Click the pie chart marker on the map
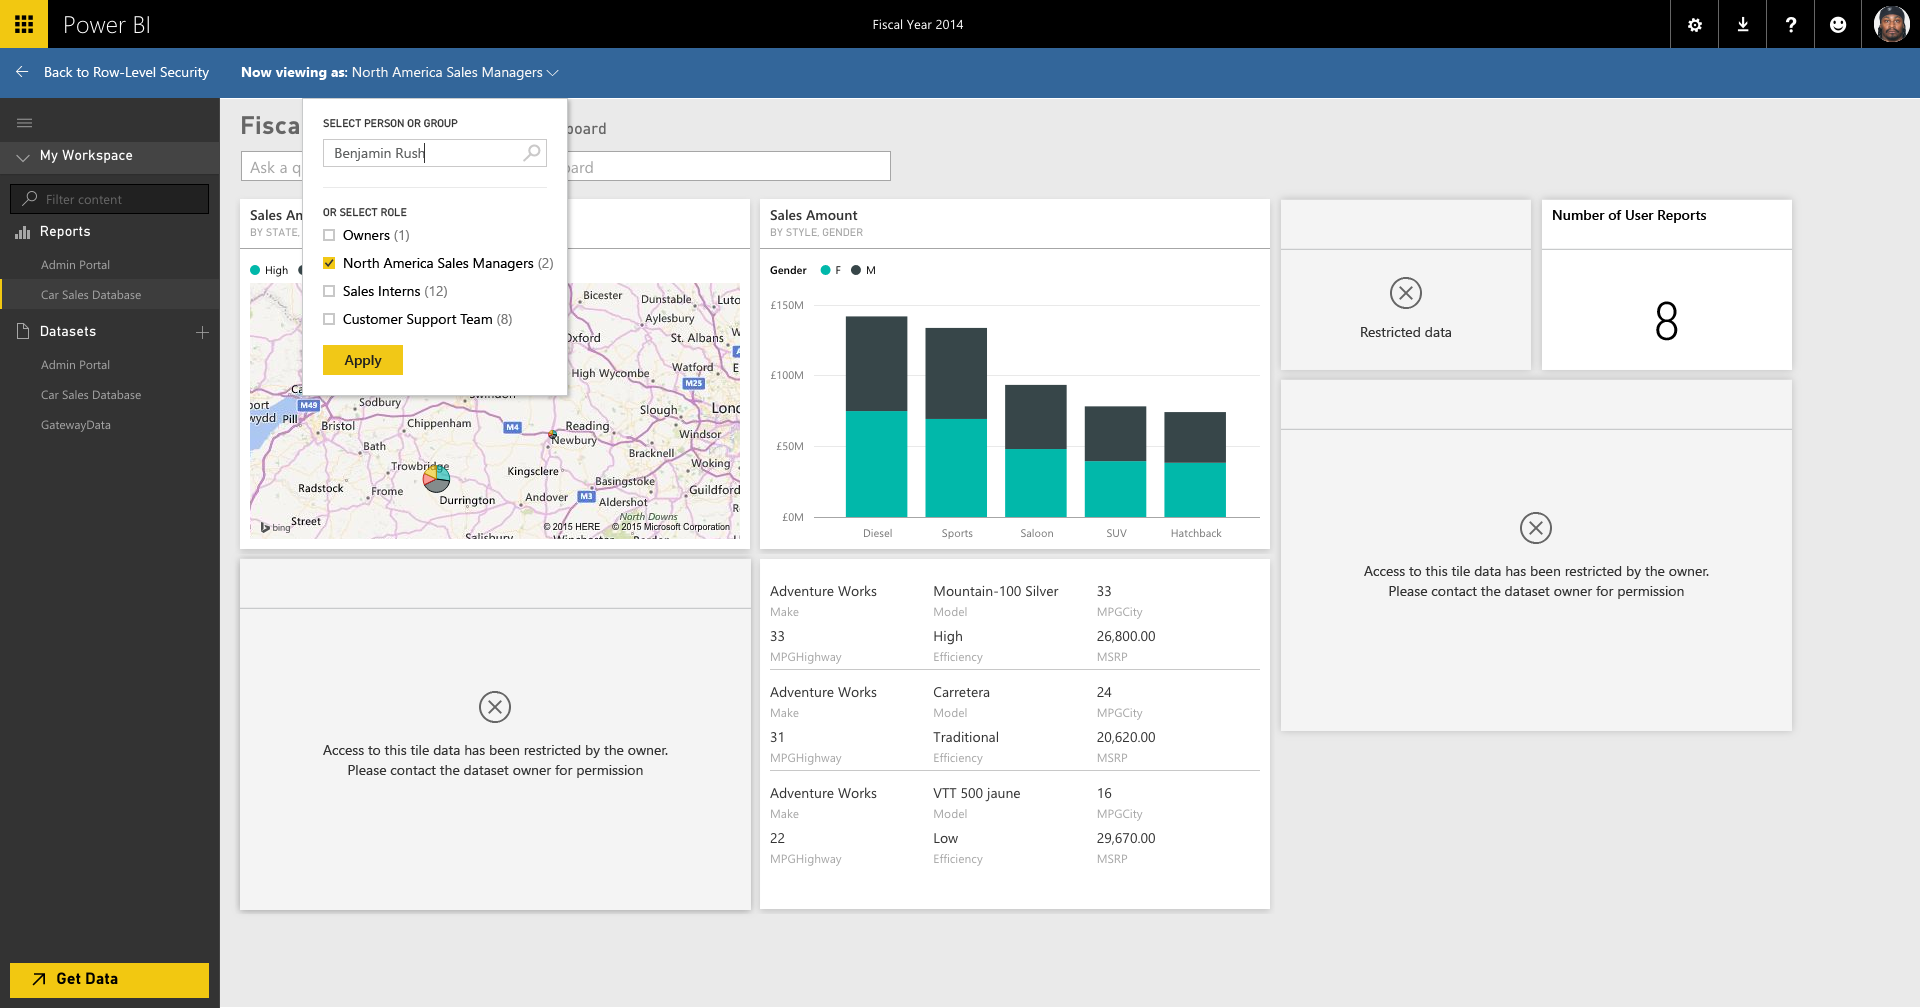The width and height of the screenshot is (1920, 1008). pyautogui.click(x=436, y=479)
